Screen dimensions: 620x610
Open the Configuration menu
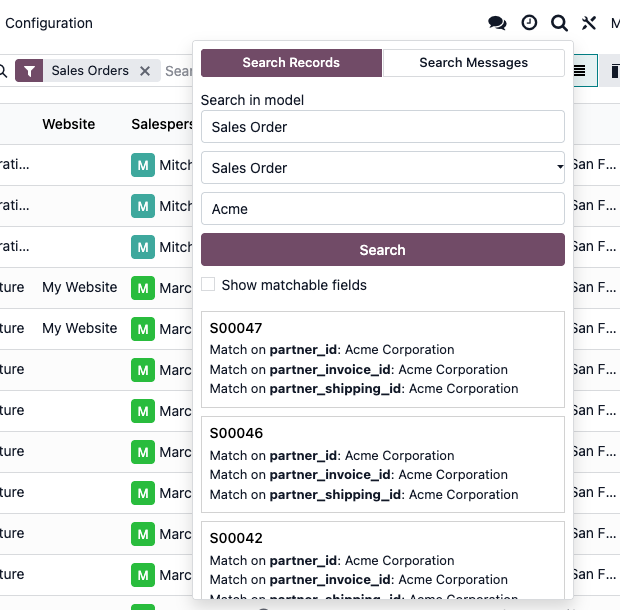click(x=49, y=23)
